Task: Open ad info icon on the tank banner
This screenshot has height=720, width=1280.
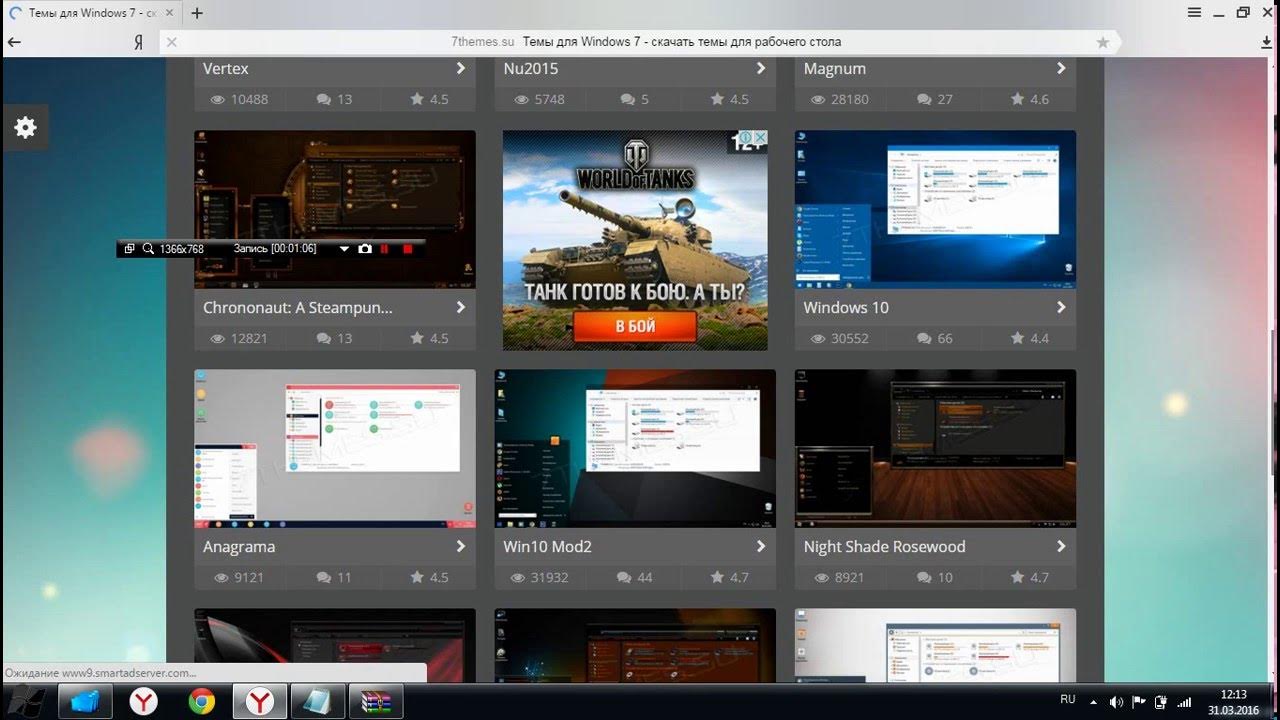Action: (746, 138)
